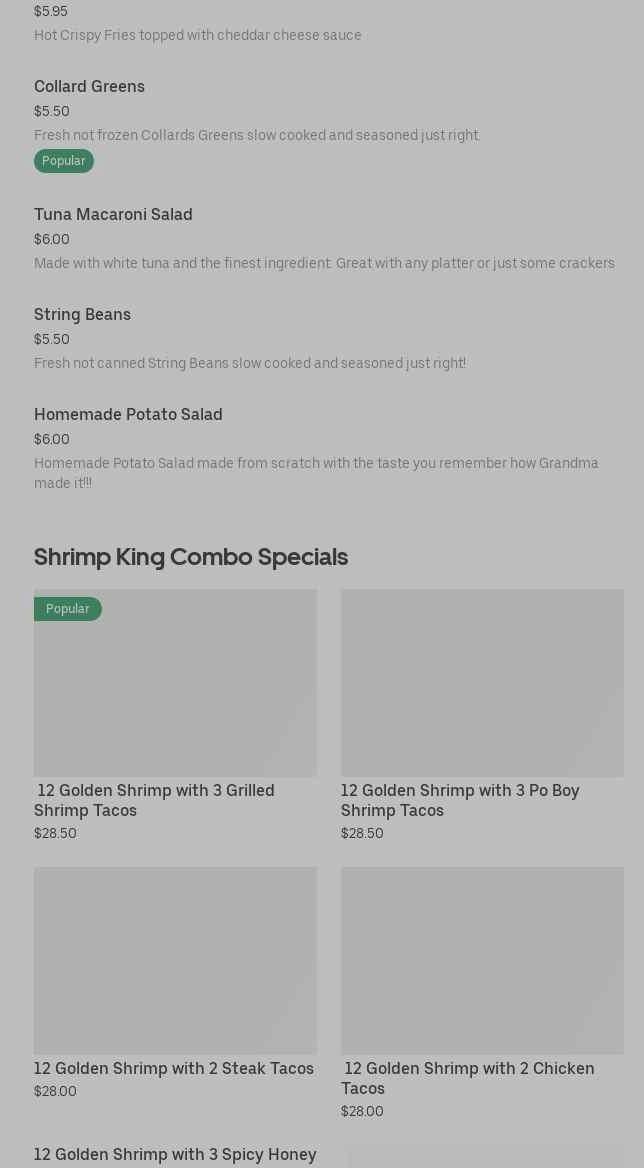The width and height of the screenshot is (644, 1168).
Task: Click the $6.00 price under Tuna Macaroni Salad
Action: (x=52, y=239)
